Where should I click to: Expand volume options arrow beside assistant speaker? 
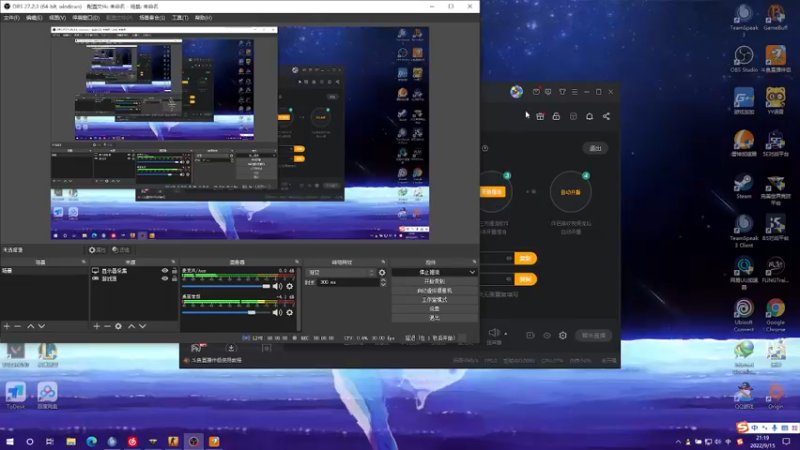click(506, 334)
